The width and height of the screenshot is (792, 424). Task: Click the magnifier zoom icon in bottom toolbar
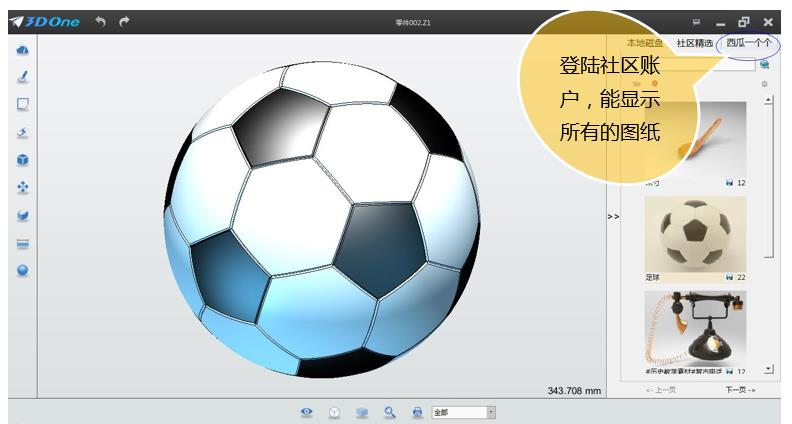390,412
